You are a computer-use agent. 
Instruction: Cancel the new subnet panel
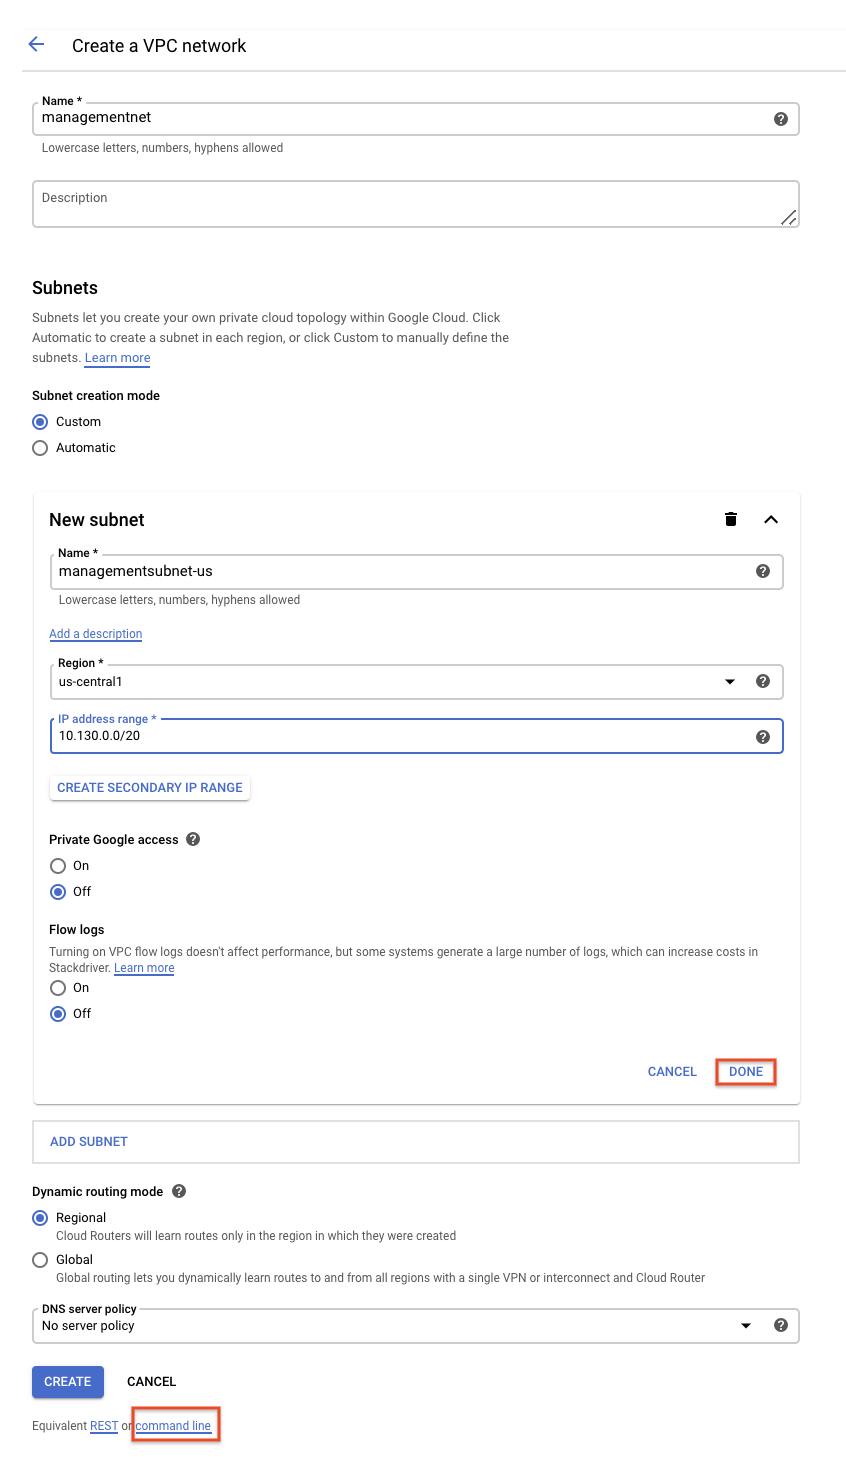coord(672,1072)
